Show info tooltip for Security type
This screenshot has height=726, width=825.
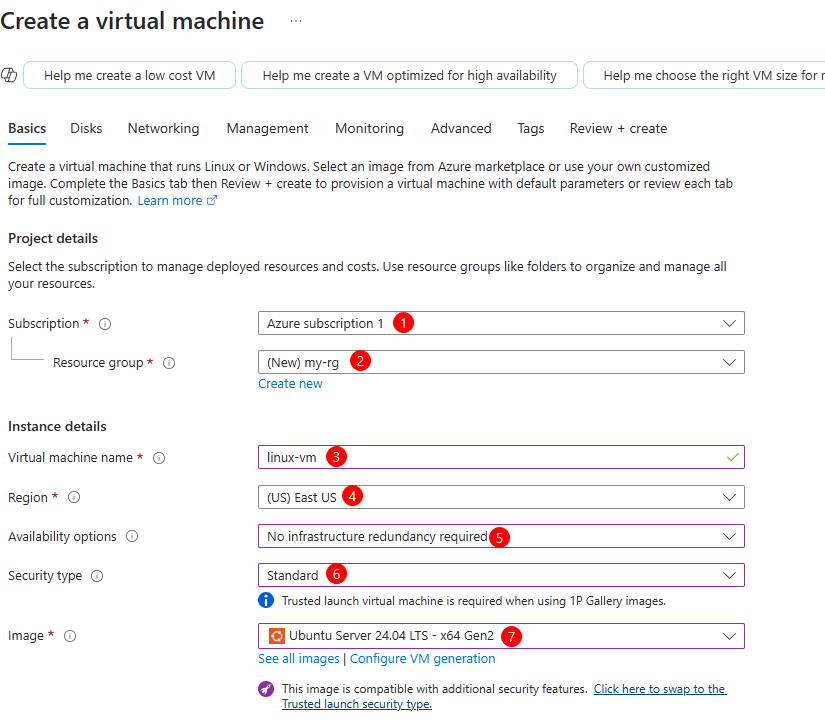[97, 576]
